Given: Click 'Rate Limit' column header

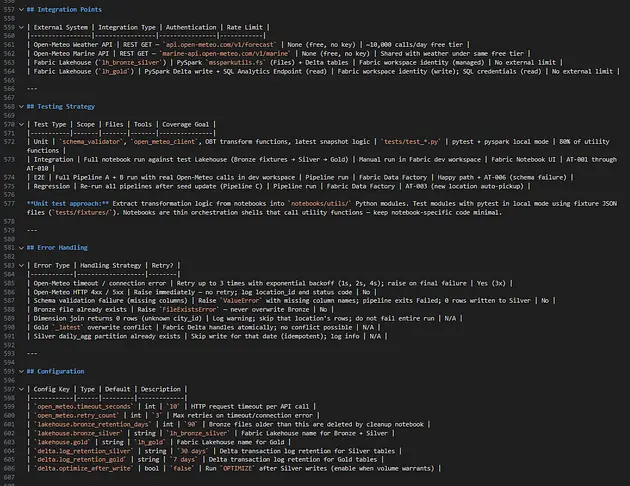Looking at the screenshot, I should pyautogui.click(x=244, y=27).
